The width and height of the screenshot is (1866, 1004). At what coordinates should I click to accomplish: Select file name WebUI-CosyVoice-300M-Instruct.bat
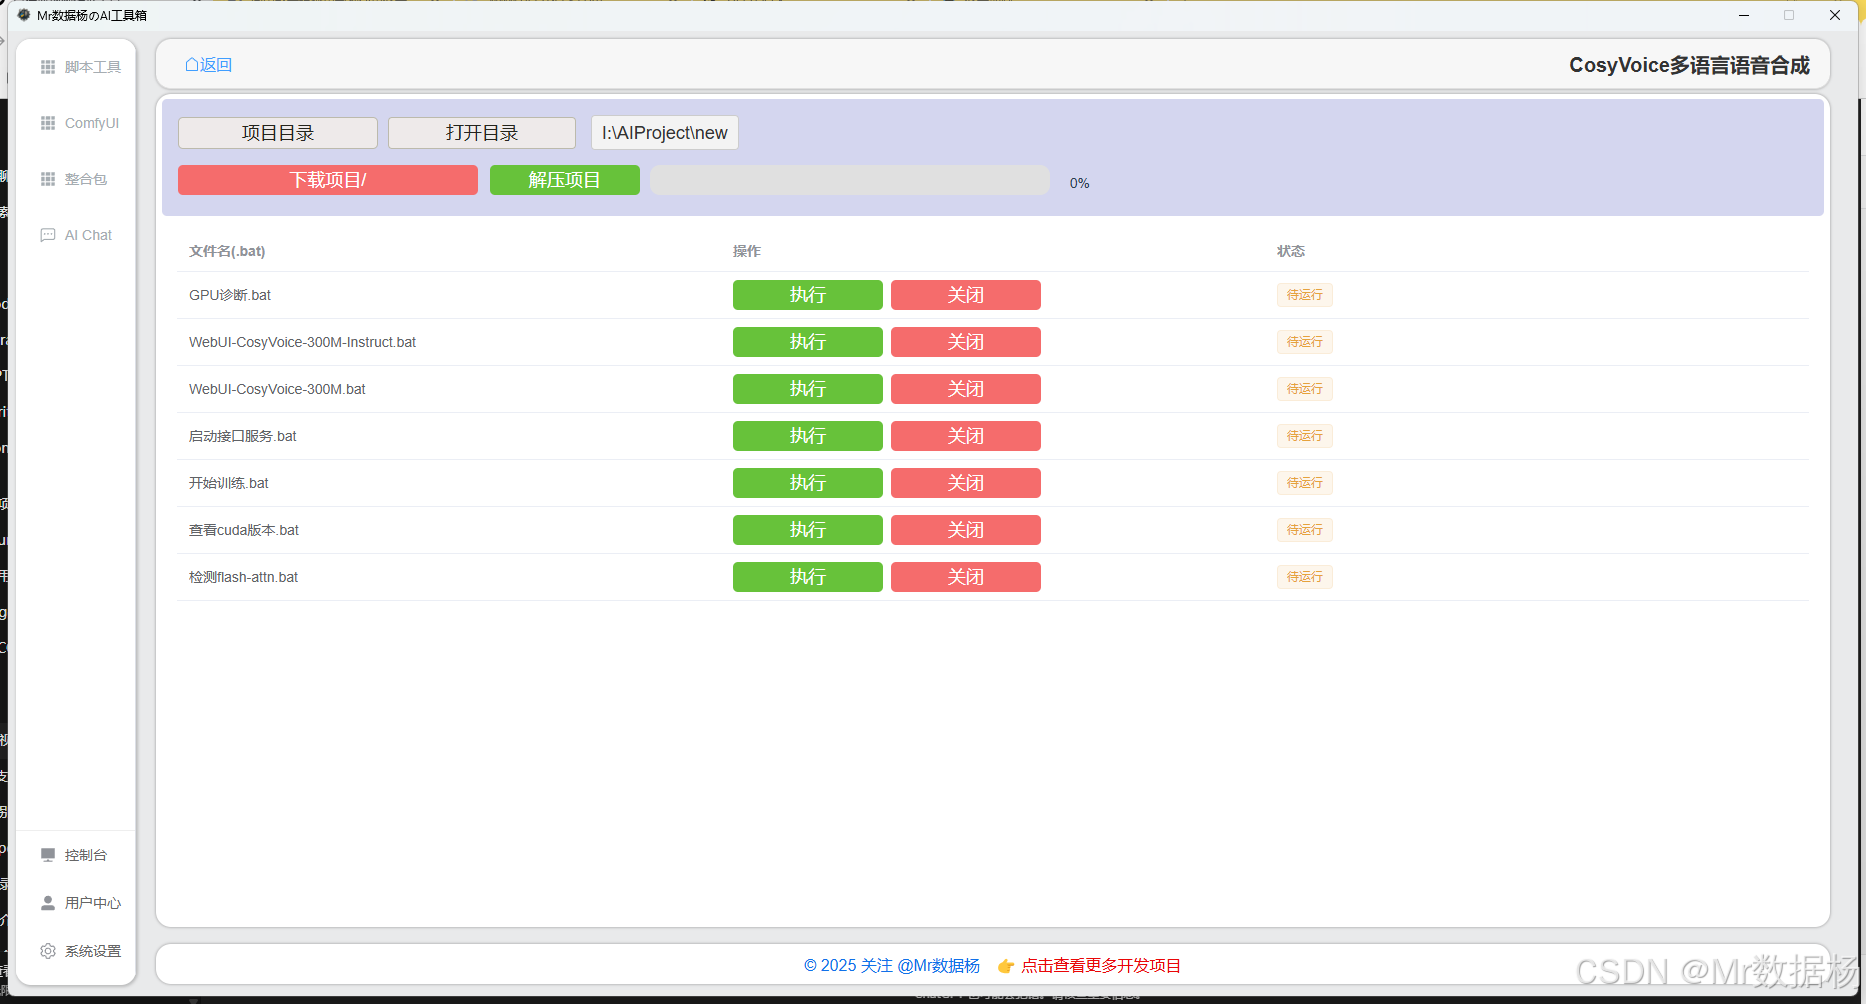coord(302,342)
